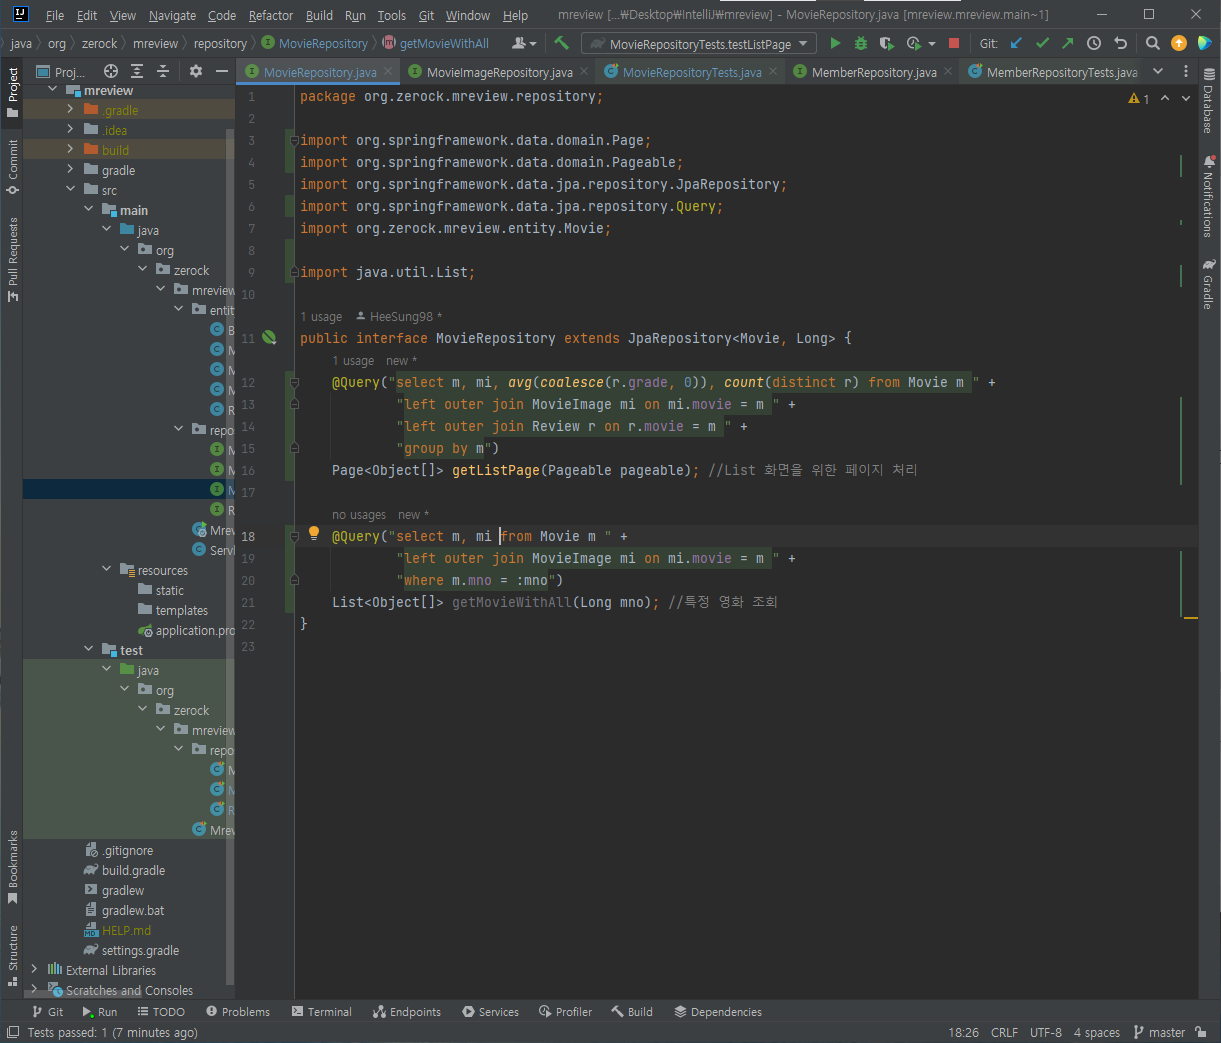Viewport: 1221px width, 1043px height.
Task: Open the Notifications tool window
Action: coord(1209,196)
